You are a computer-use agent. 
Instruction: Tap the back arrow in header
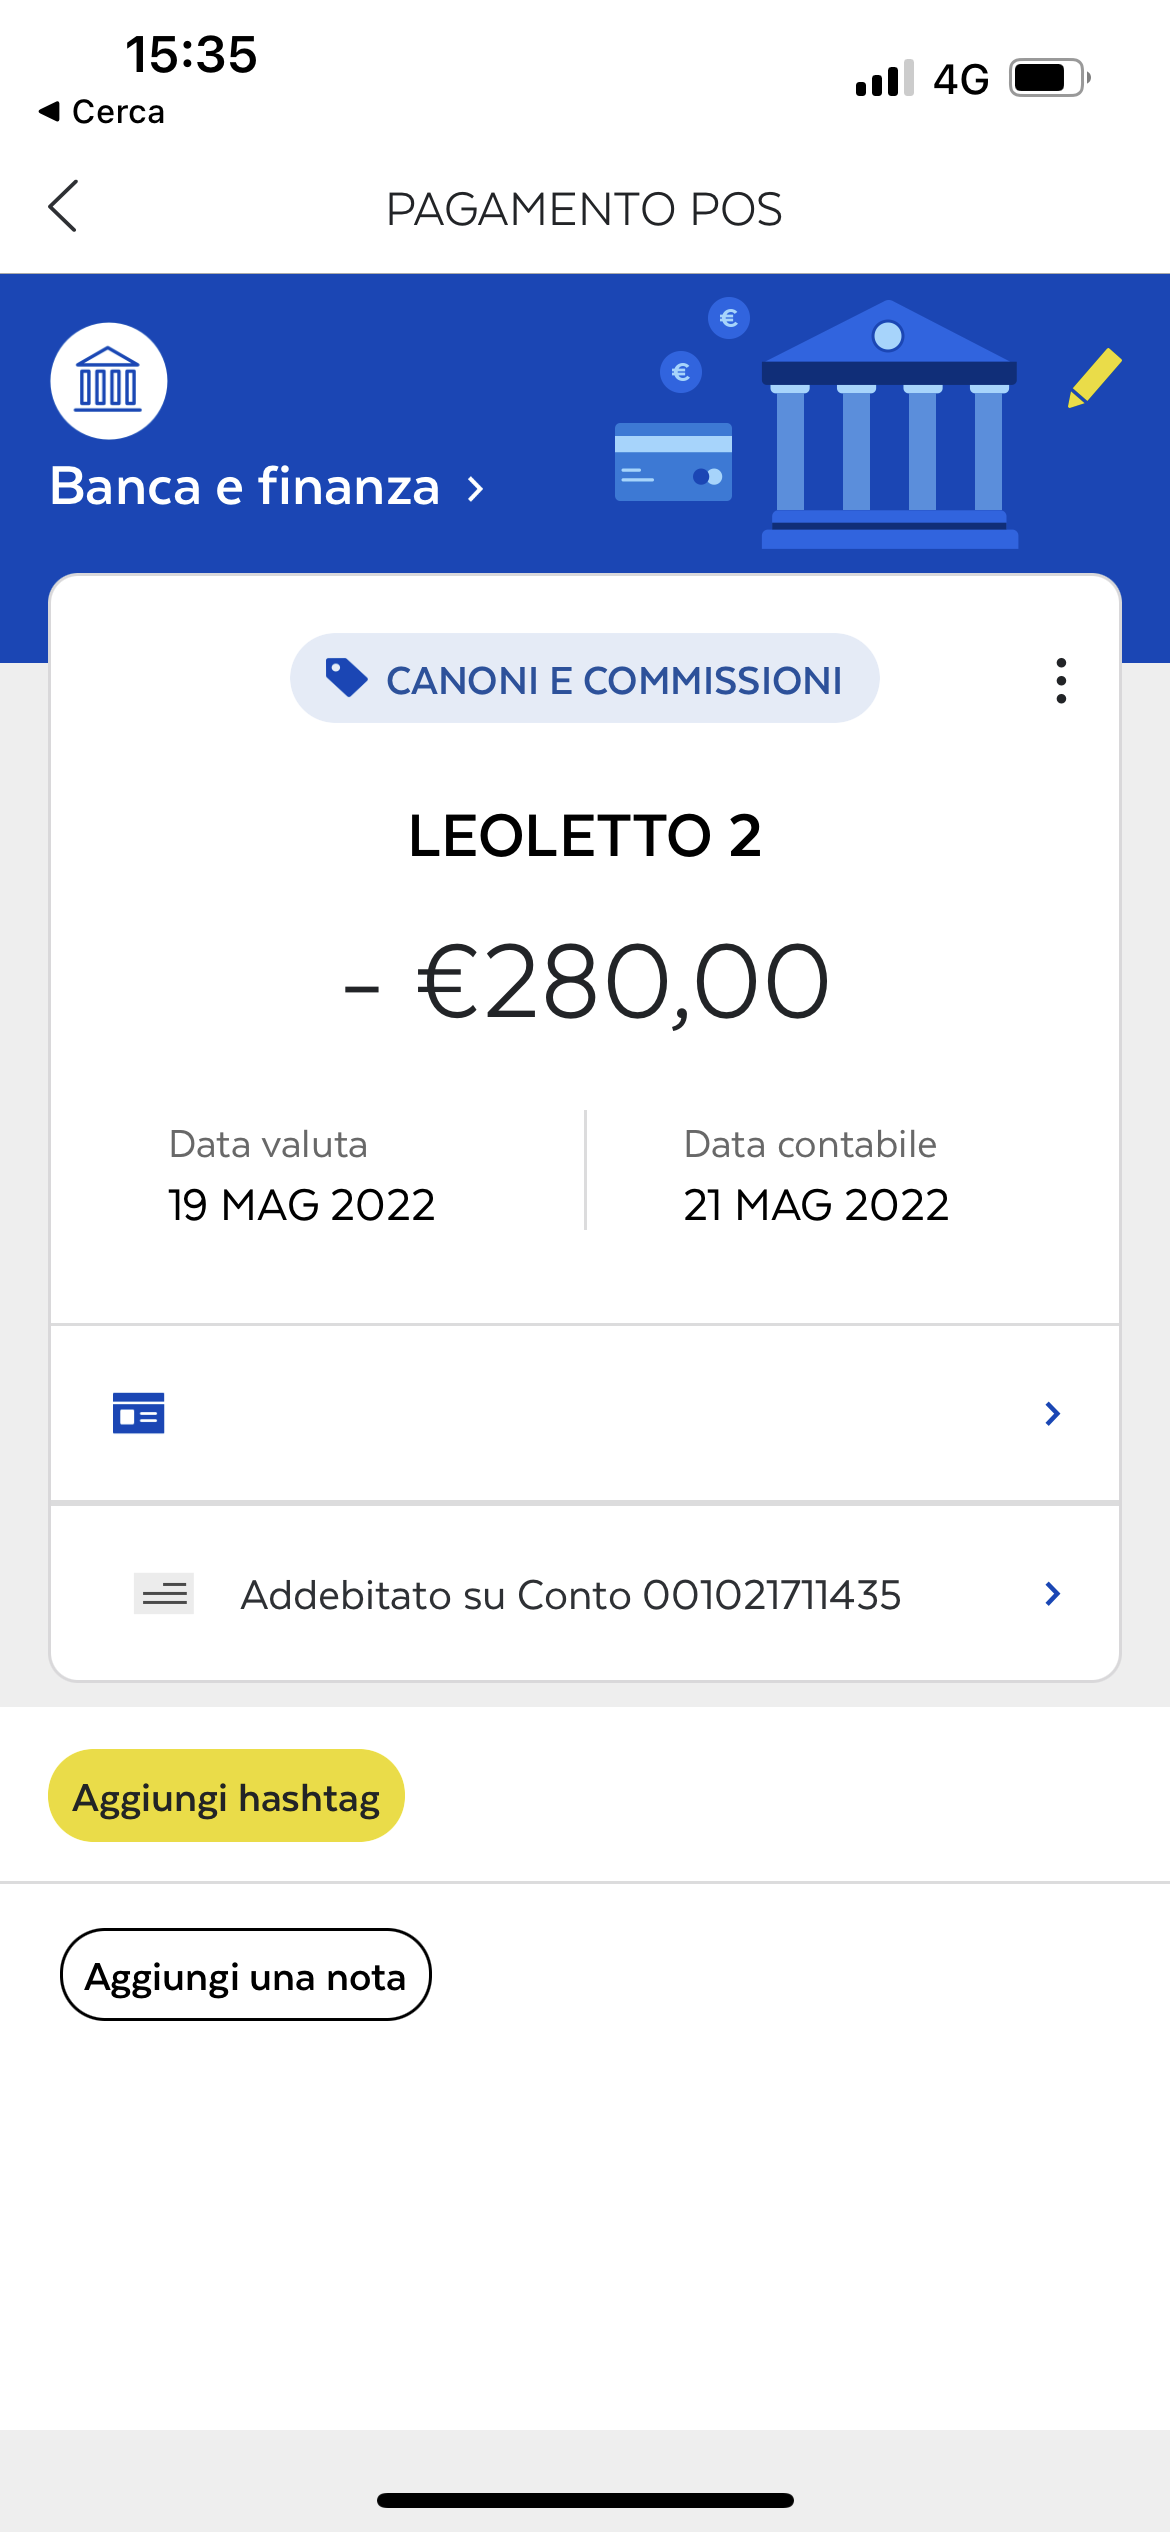click(63, 207)
